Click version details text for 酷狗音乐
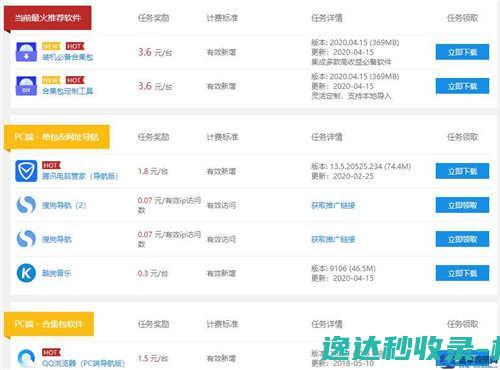Screen dimensions: 500x370 [x=343, y=273]
